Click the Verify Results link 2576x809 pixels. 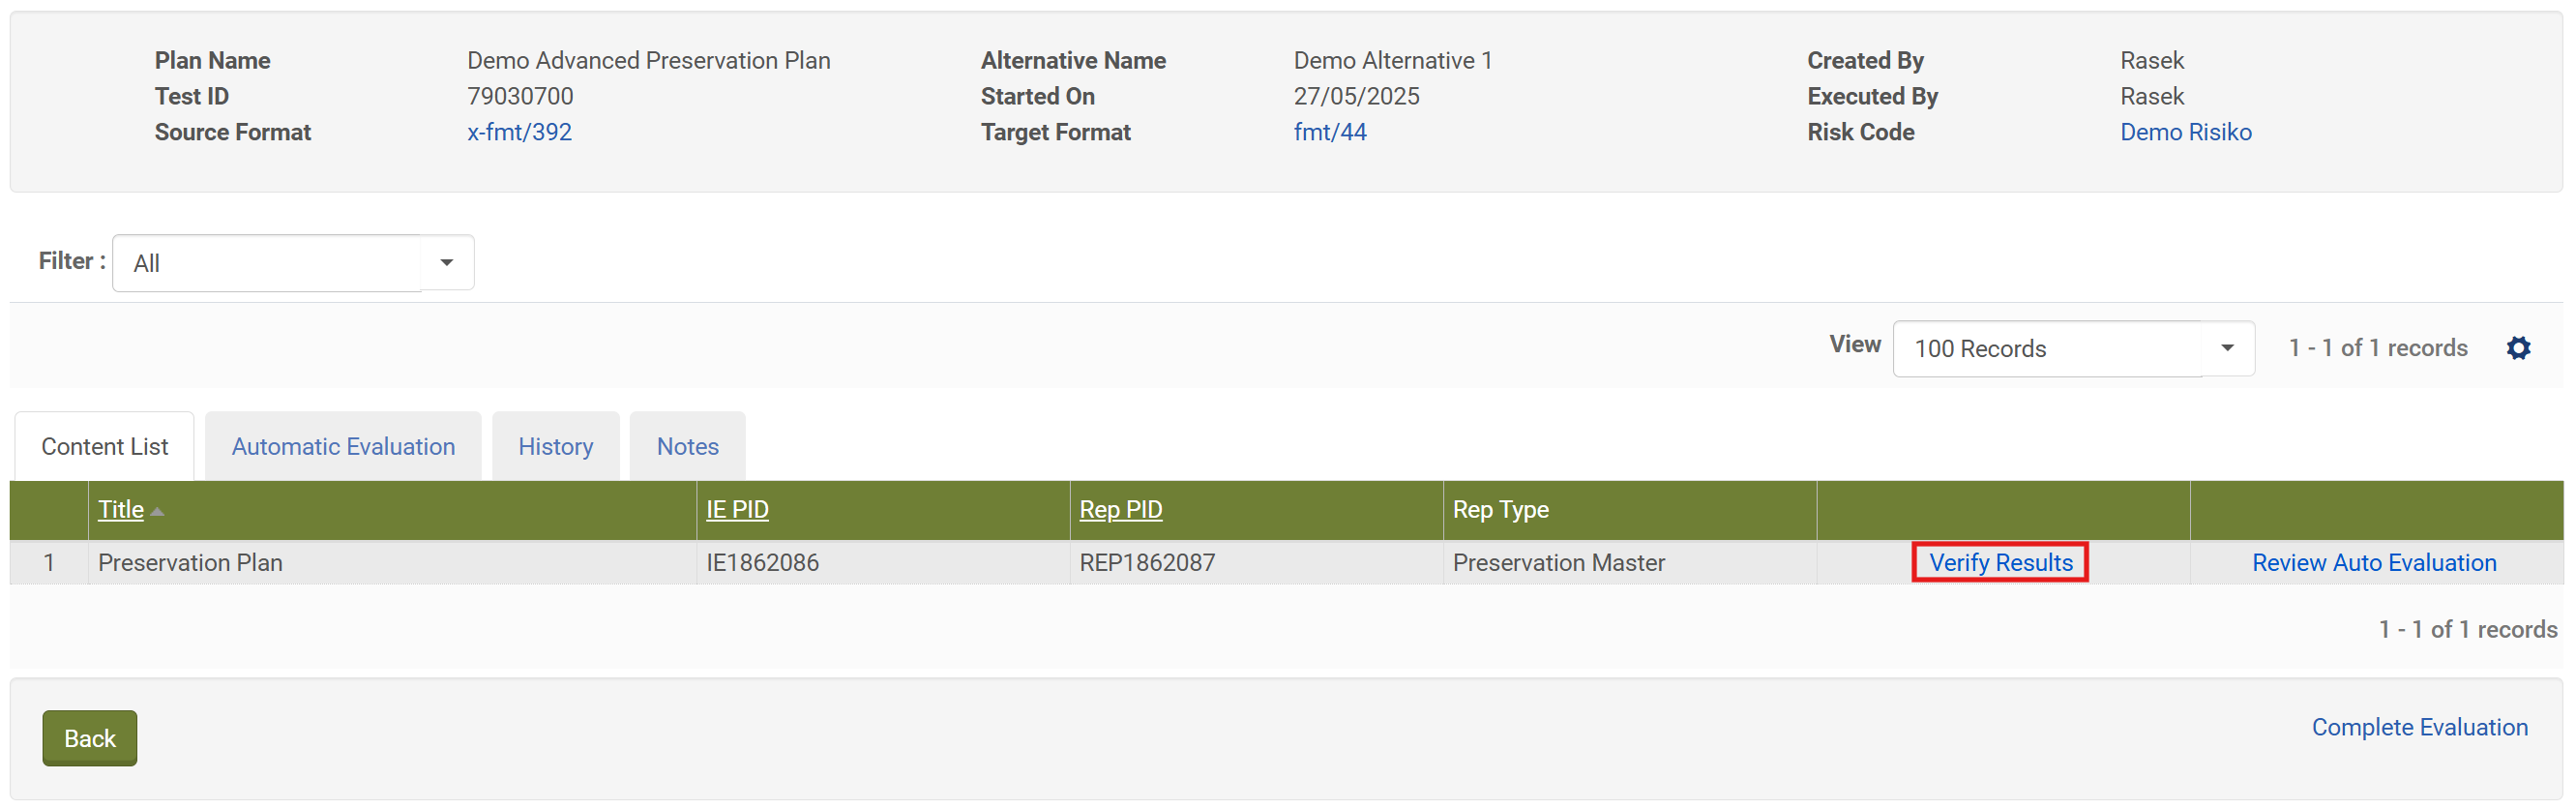[x=2000, y=563]
